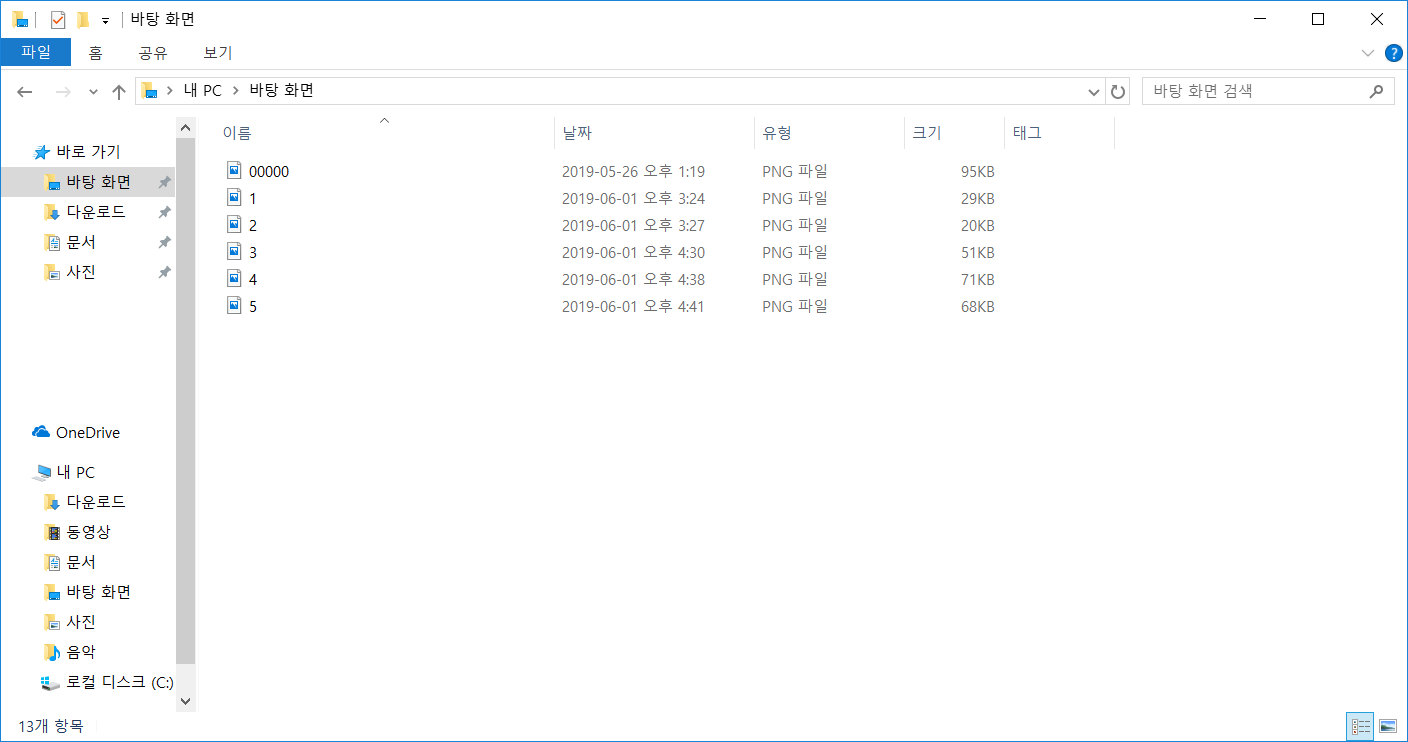Screen dimensions: 1408x742
Task: Sort by the 크기 column header
Action: point(954,133)
